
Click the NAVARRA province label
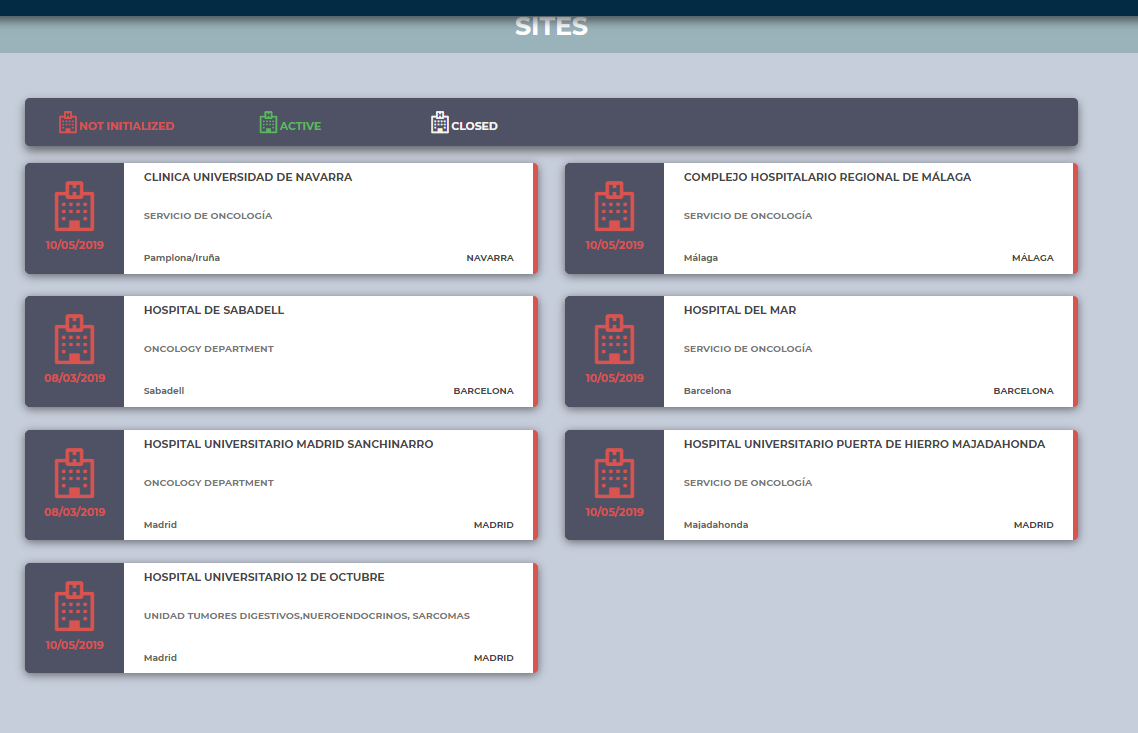490,258
